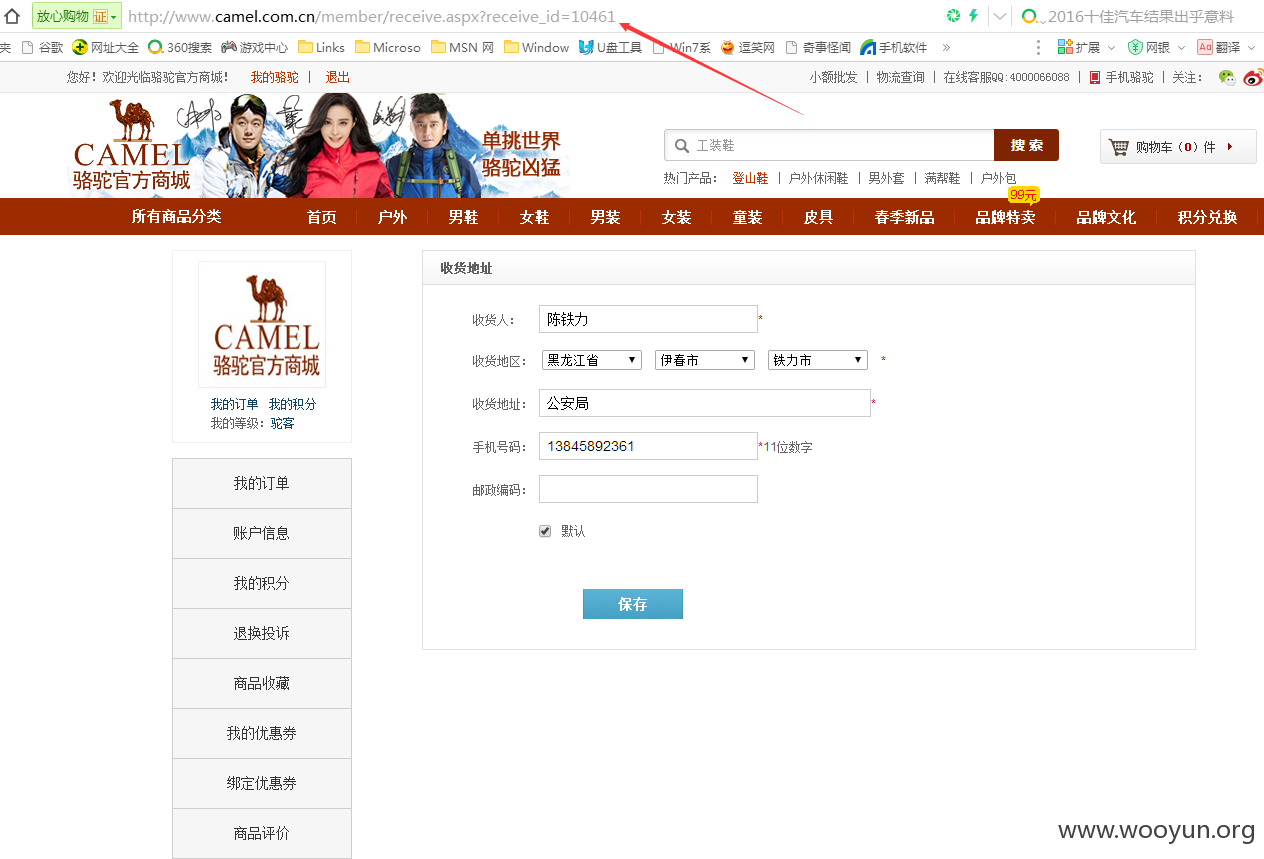Click the green refresh icon in address bar
The width and height of the screenshot is (1264, 859).
[x=953, y=16]
